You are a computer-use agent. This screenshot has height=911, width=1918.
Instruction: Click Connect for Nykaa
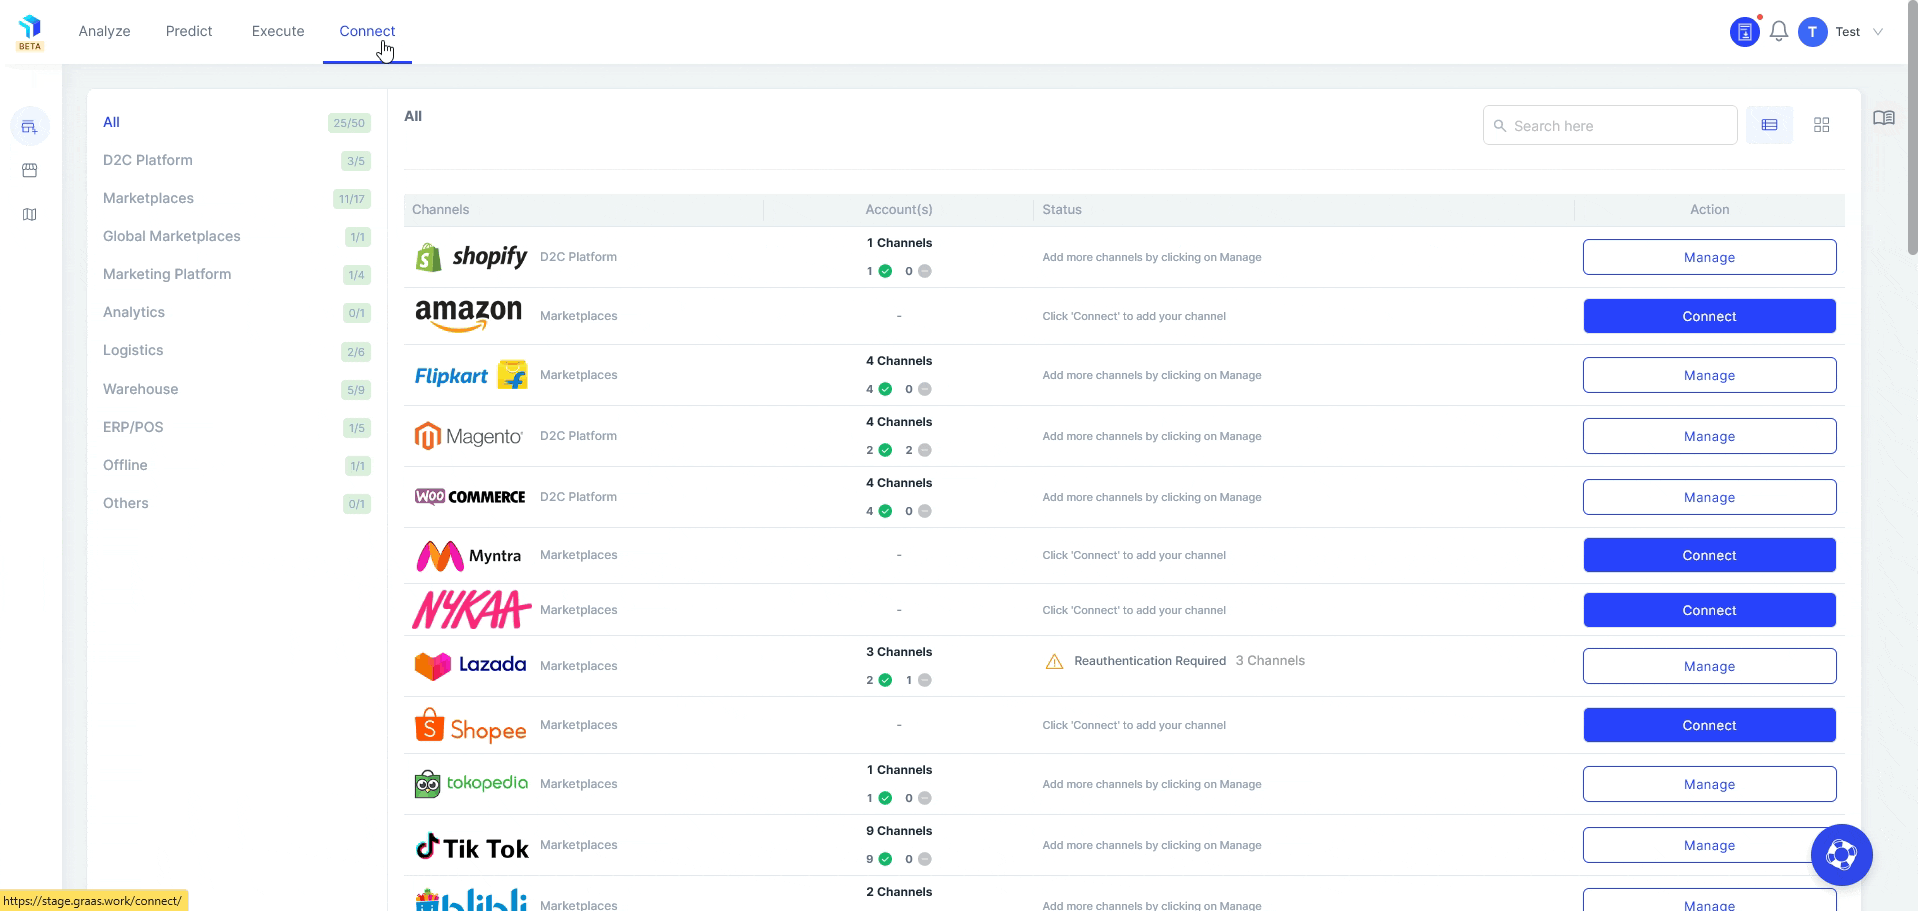pos(1709,610)
